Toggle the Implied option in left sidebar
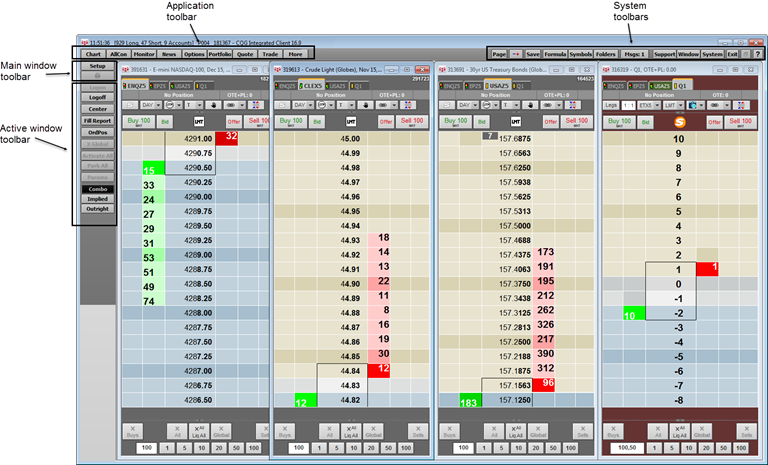 (x=97, y=199)
